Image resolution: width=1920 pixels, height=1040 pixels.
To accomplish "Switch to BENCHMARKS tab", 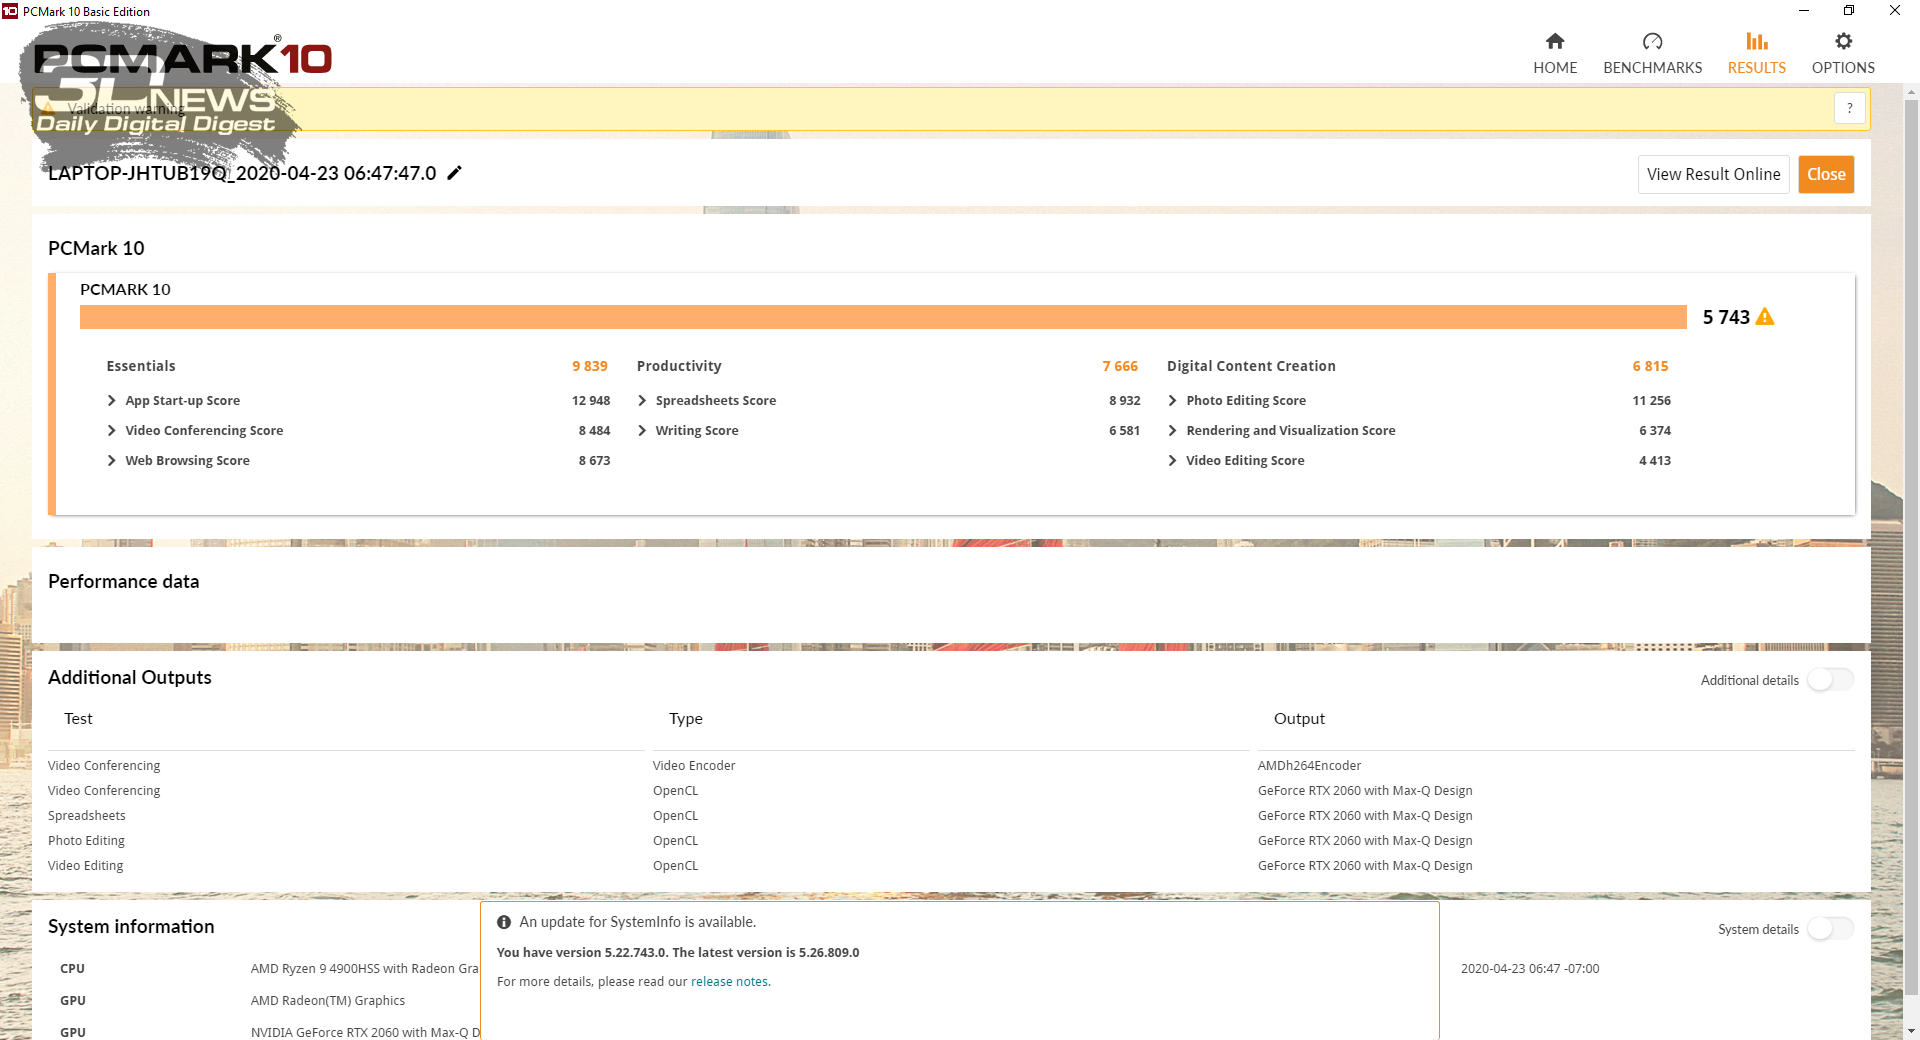I will [x=1652, y=54].
